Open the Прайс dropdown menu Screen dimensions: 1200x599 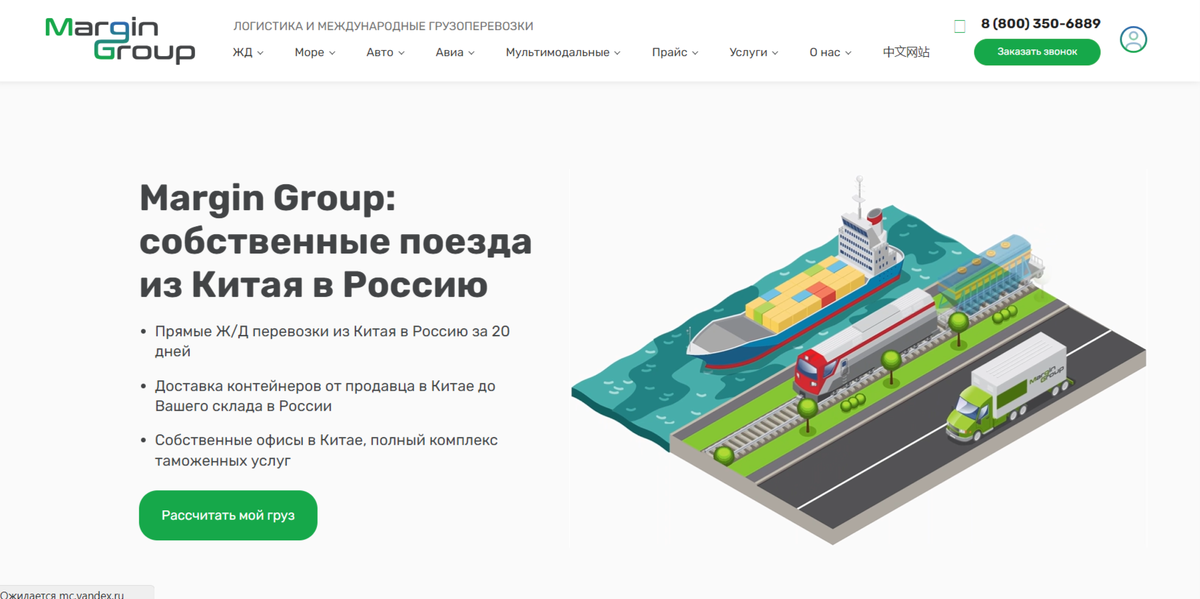(x=675, y=52)
